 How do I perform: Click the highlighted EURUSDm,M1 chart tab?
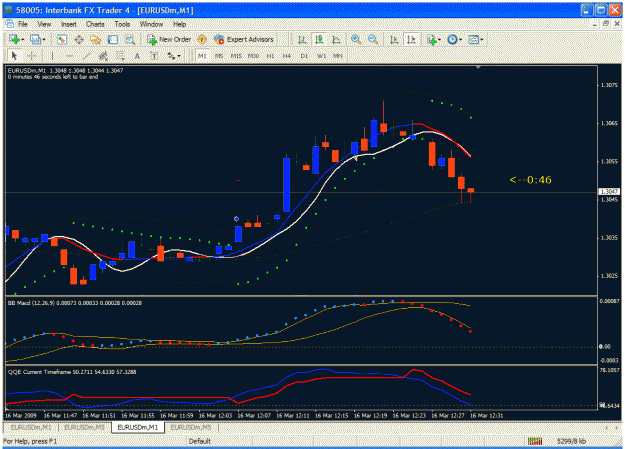point(138,427)
